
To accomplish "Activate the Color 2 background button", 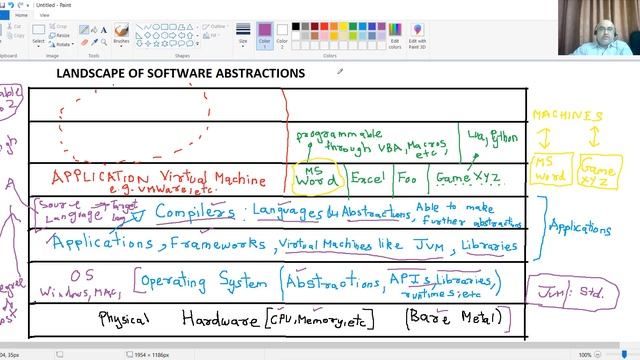I will pyautogui.click(x=282, y=36).
